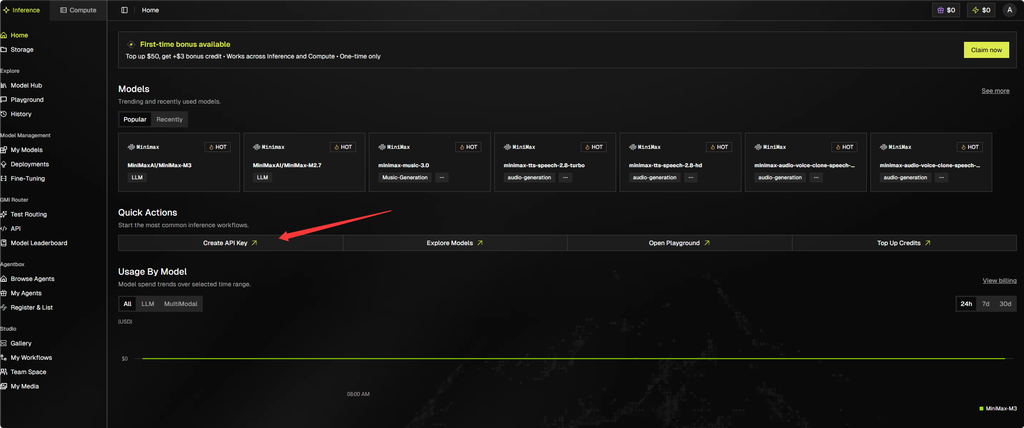Screen dimensions: 1024x428
Task: Open the MiniMaxAI/MiniMax-M2.7 model card
Action: pyautogui.click(x=304, y=163)
